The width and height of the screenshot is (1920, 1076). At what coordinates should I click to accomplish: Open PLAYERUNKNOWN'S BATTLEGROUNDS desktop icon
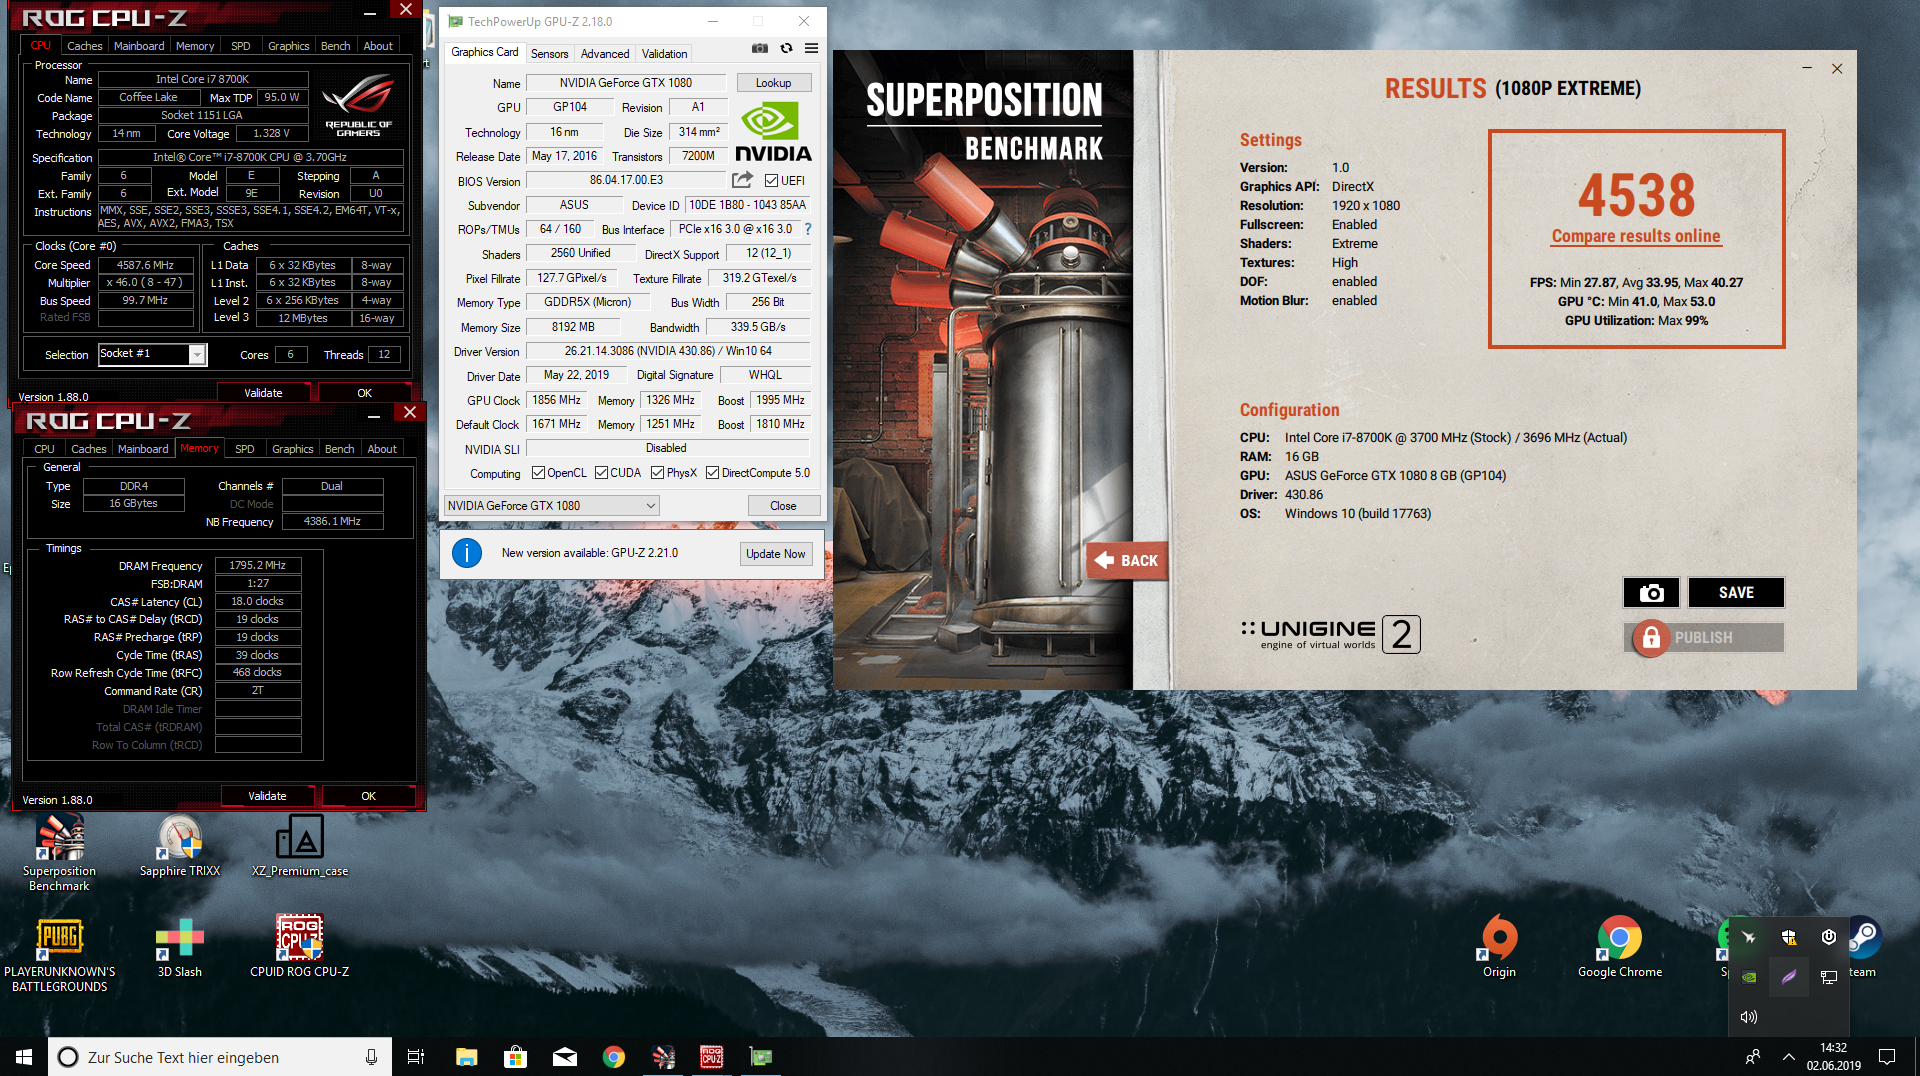pyautogui.click(x=60, y=955)
